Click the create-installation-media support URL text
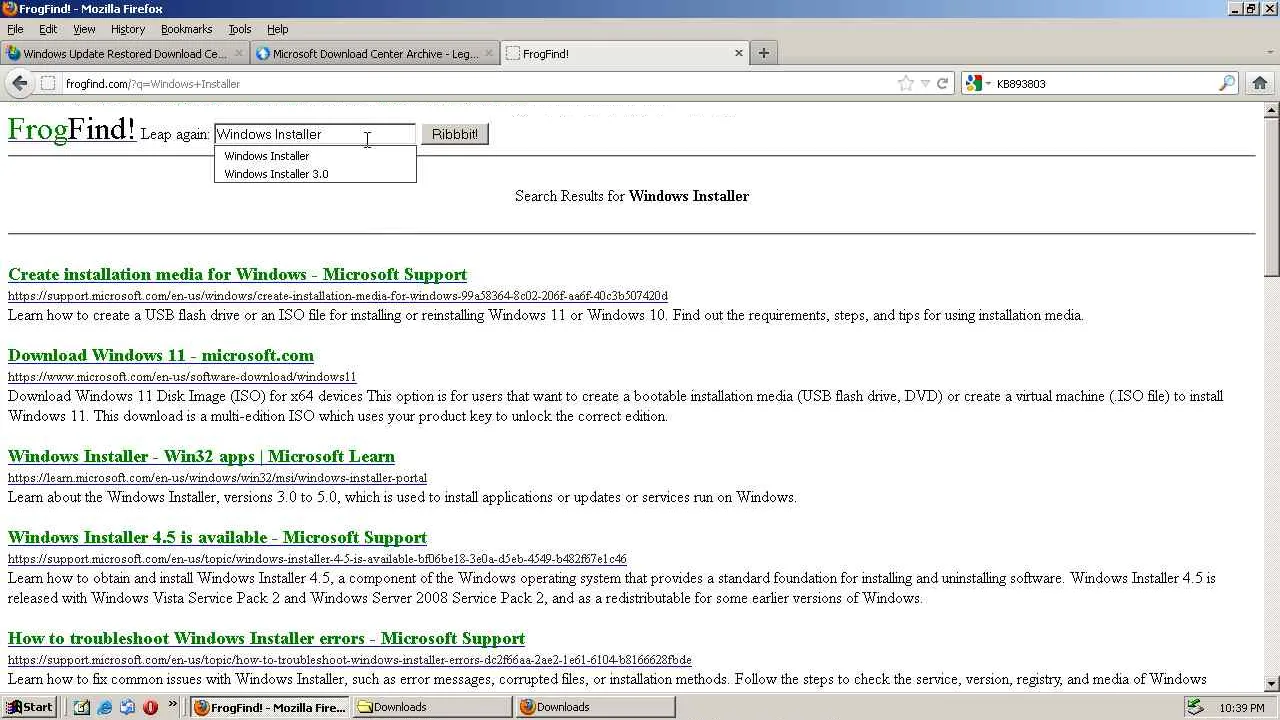Image resolution: width=1280 pixels, height=720 pixels. pos(338,296)
